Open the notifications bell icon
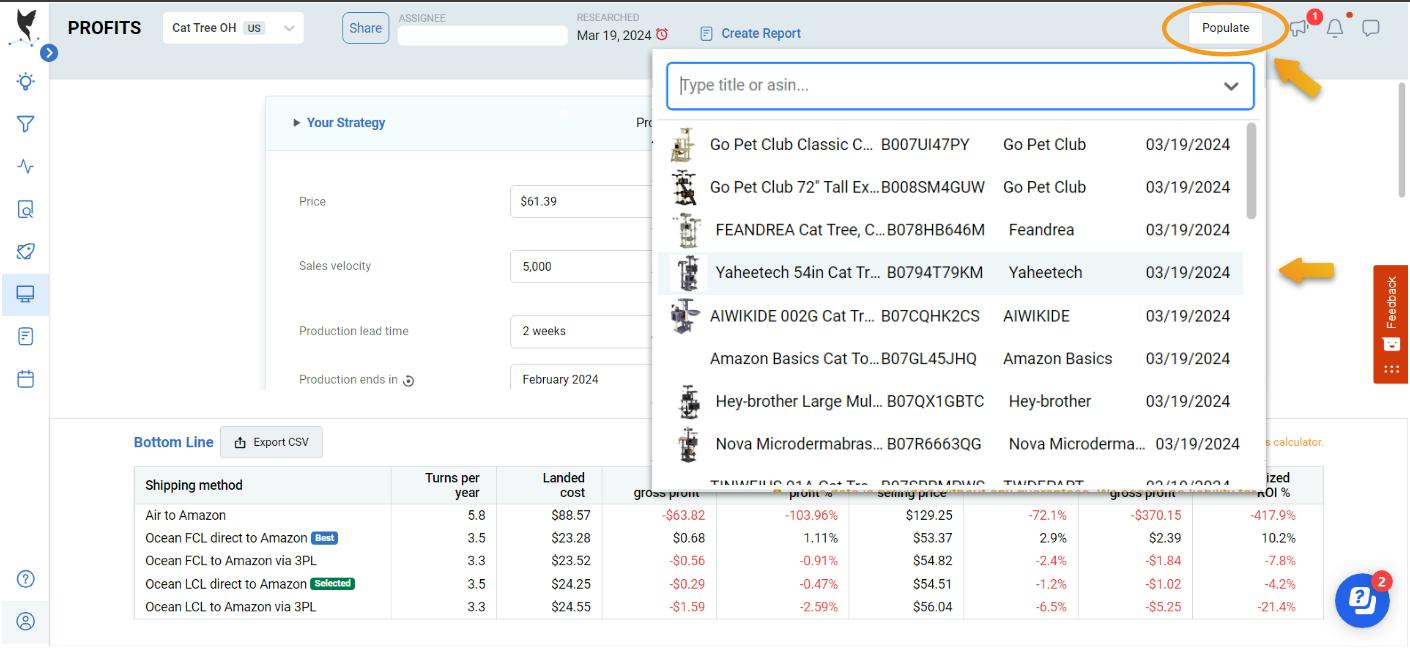Viewport: 1410px width, 650px height. coord(1335,28)
